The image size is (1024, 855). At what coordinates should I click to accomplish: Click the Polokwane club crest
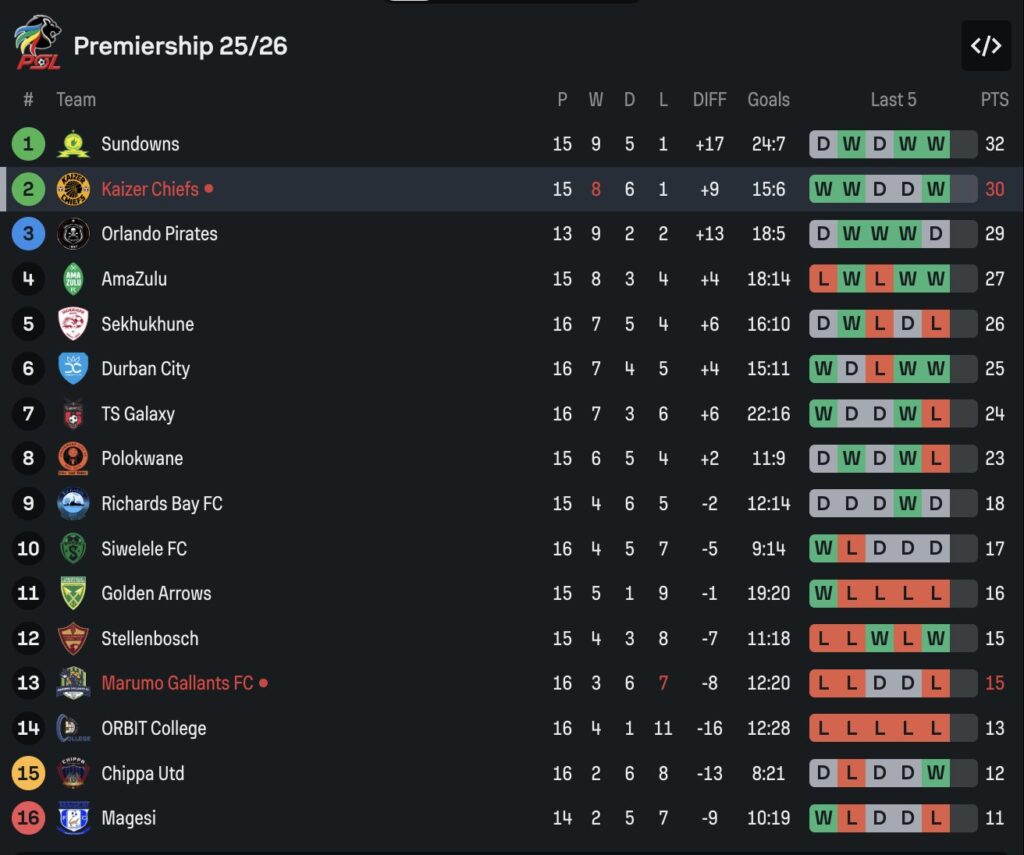[73, 458]
